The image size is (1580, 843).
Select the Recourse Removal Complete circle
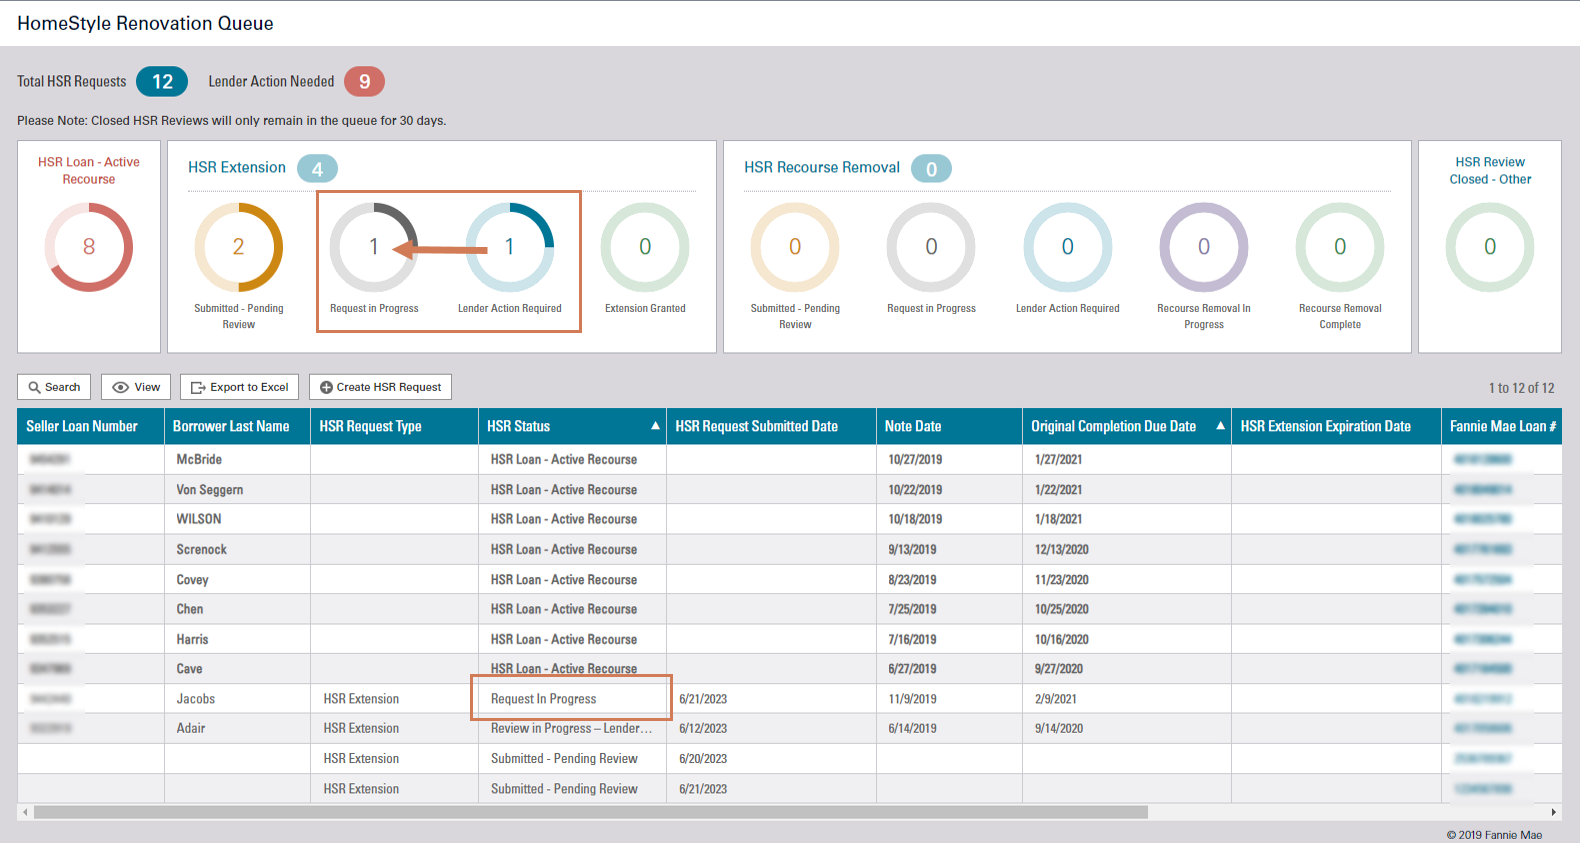[x=1340, y=247]
